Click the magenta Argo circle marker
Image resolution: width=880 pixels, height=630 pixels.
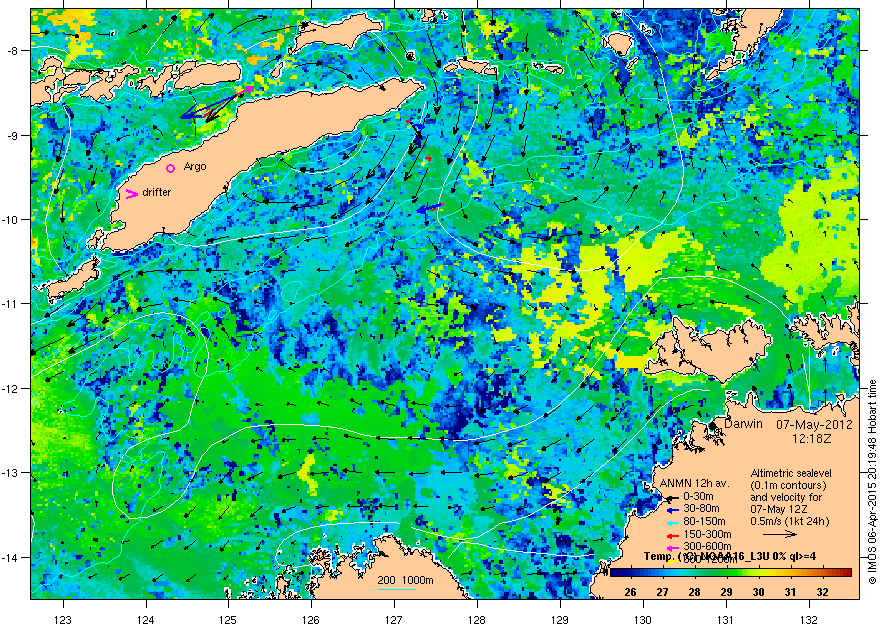click(171, 168)
